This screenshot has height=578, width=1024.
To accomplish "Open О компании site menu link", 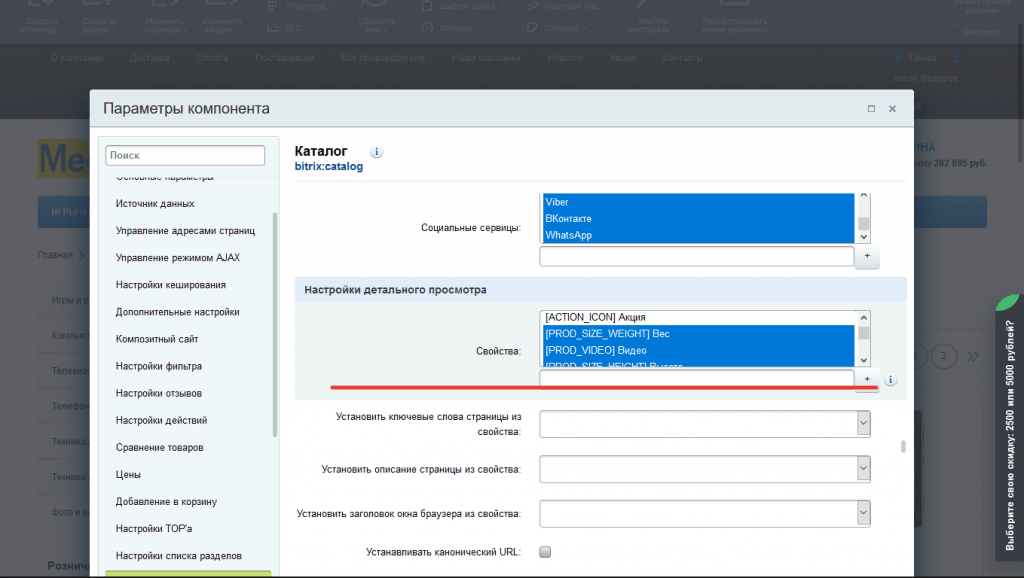I will coord(77,57).
